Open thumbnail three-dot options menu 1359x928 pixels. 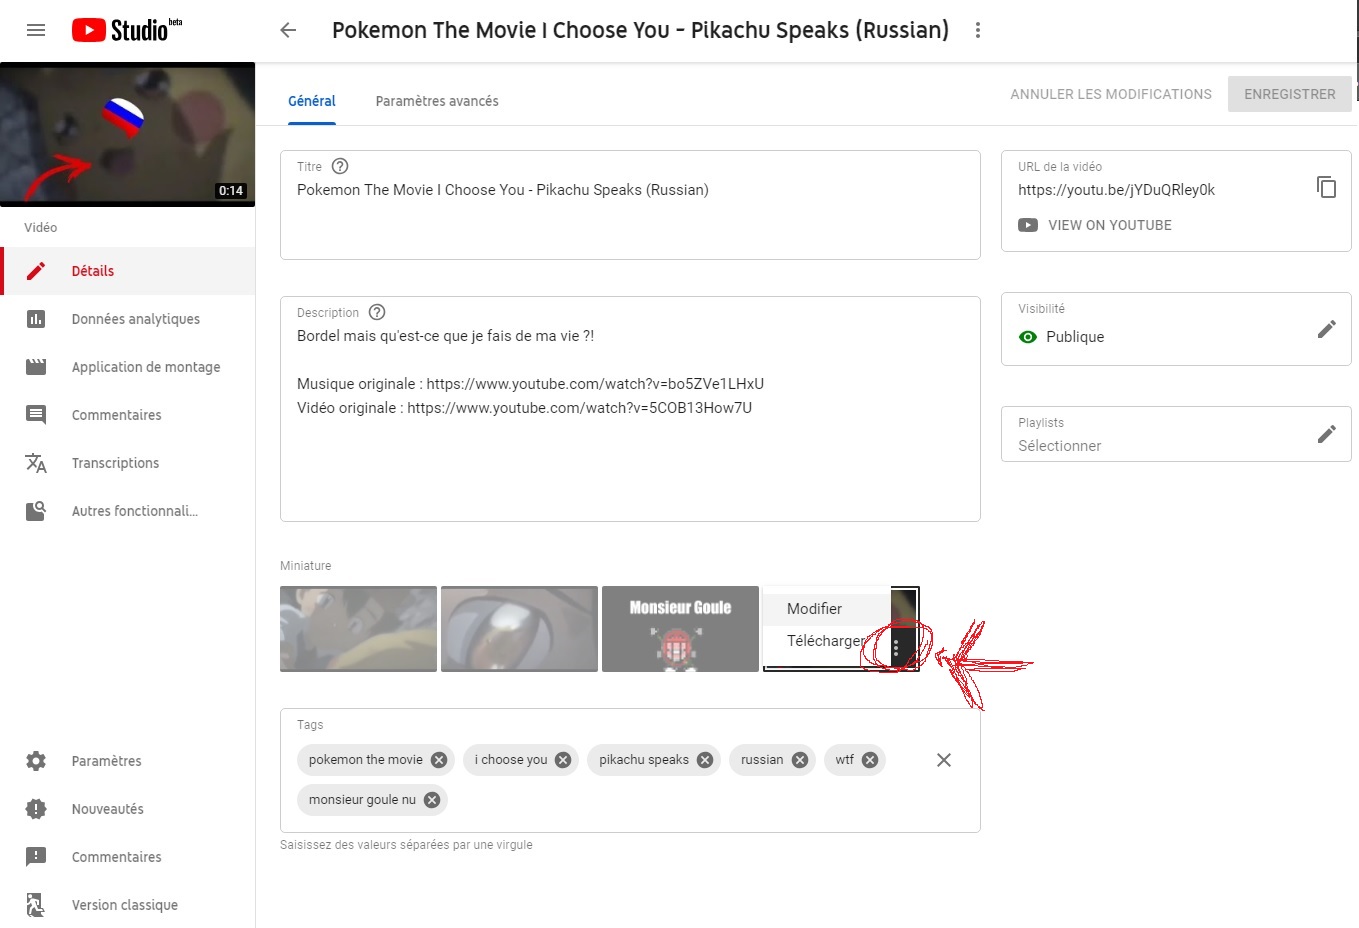click(896, 648)
